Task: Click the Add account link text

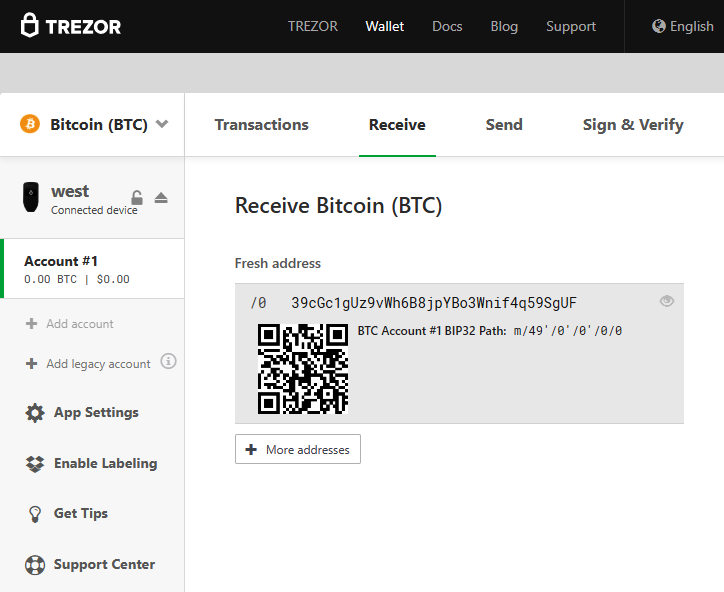Action: tap(79, 324)
